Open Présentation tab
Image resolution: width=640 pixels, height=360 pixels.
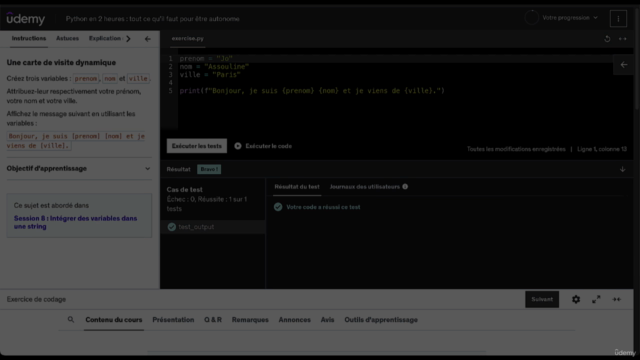[x=173, y=320]
